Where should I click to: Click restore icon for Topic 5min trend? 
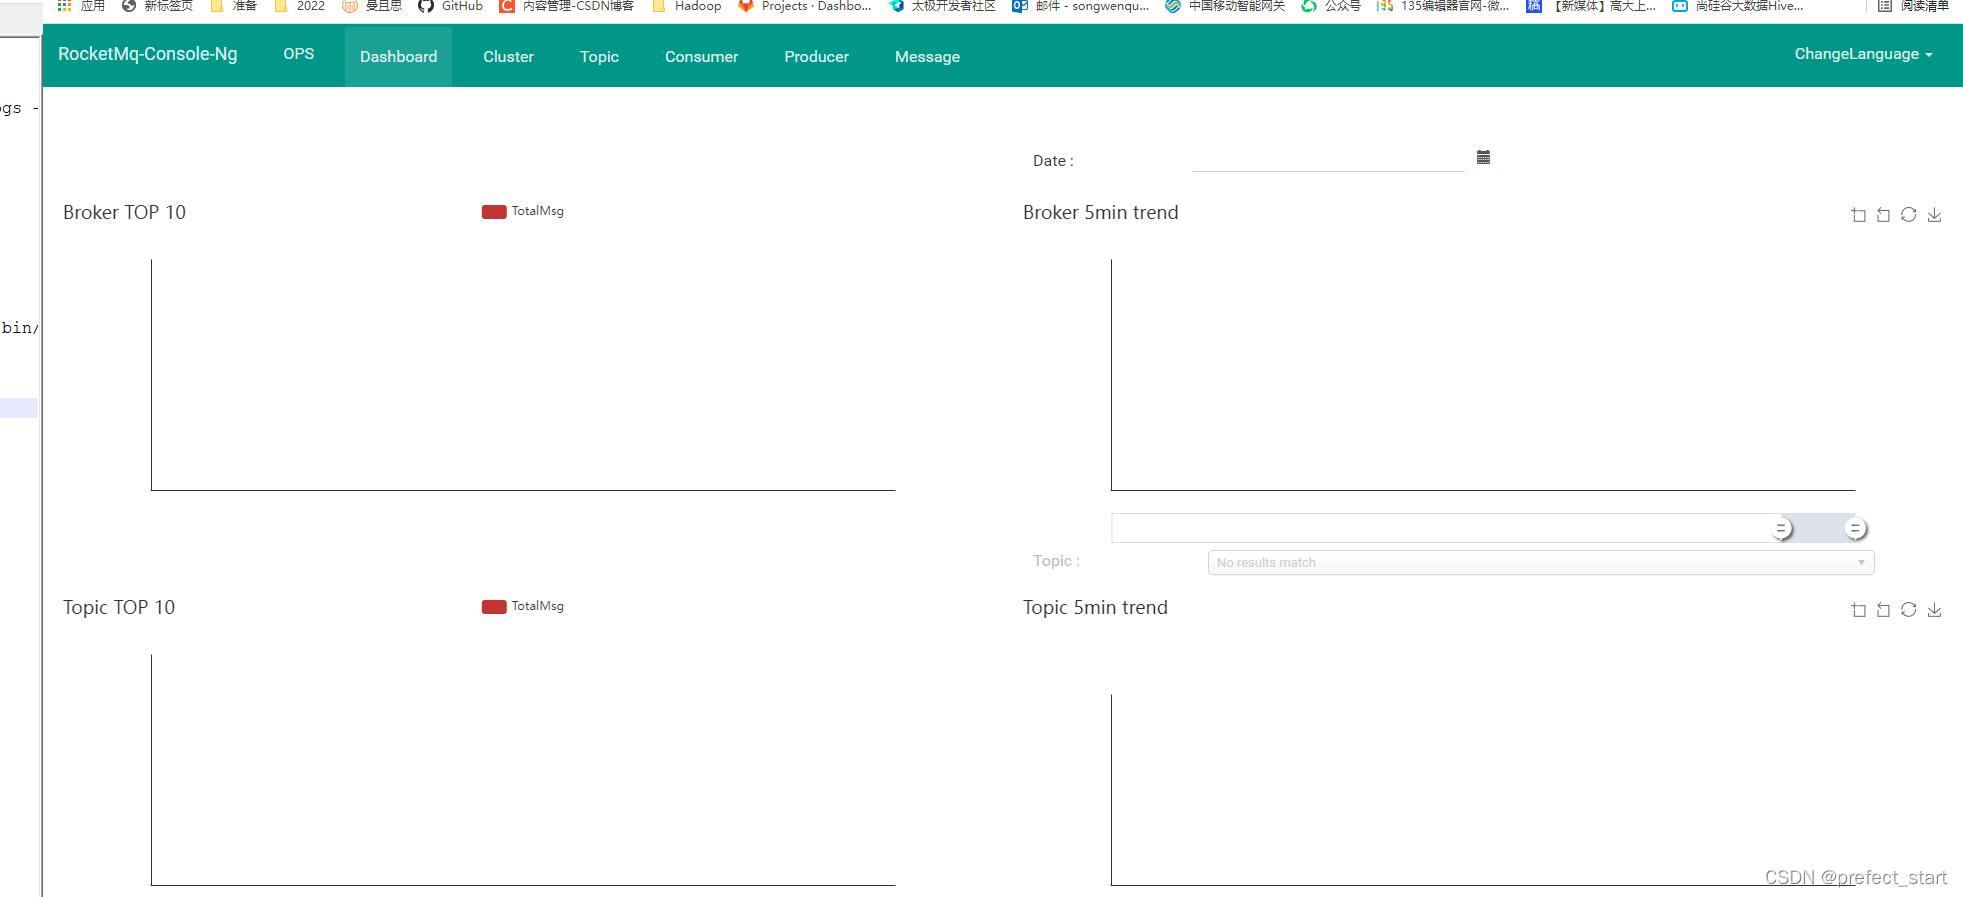pyautogui.click(x=1909, y=610)
